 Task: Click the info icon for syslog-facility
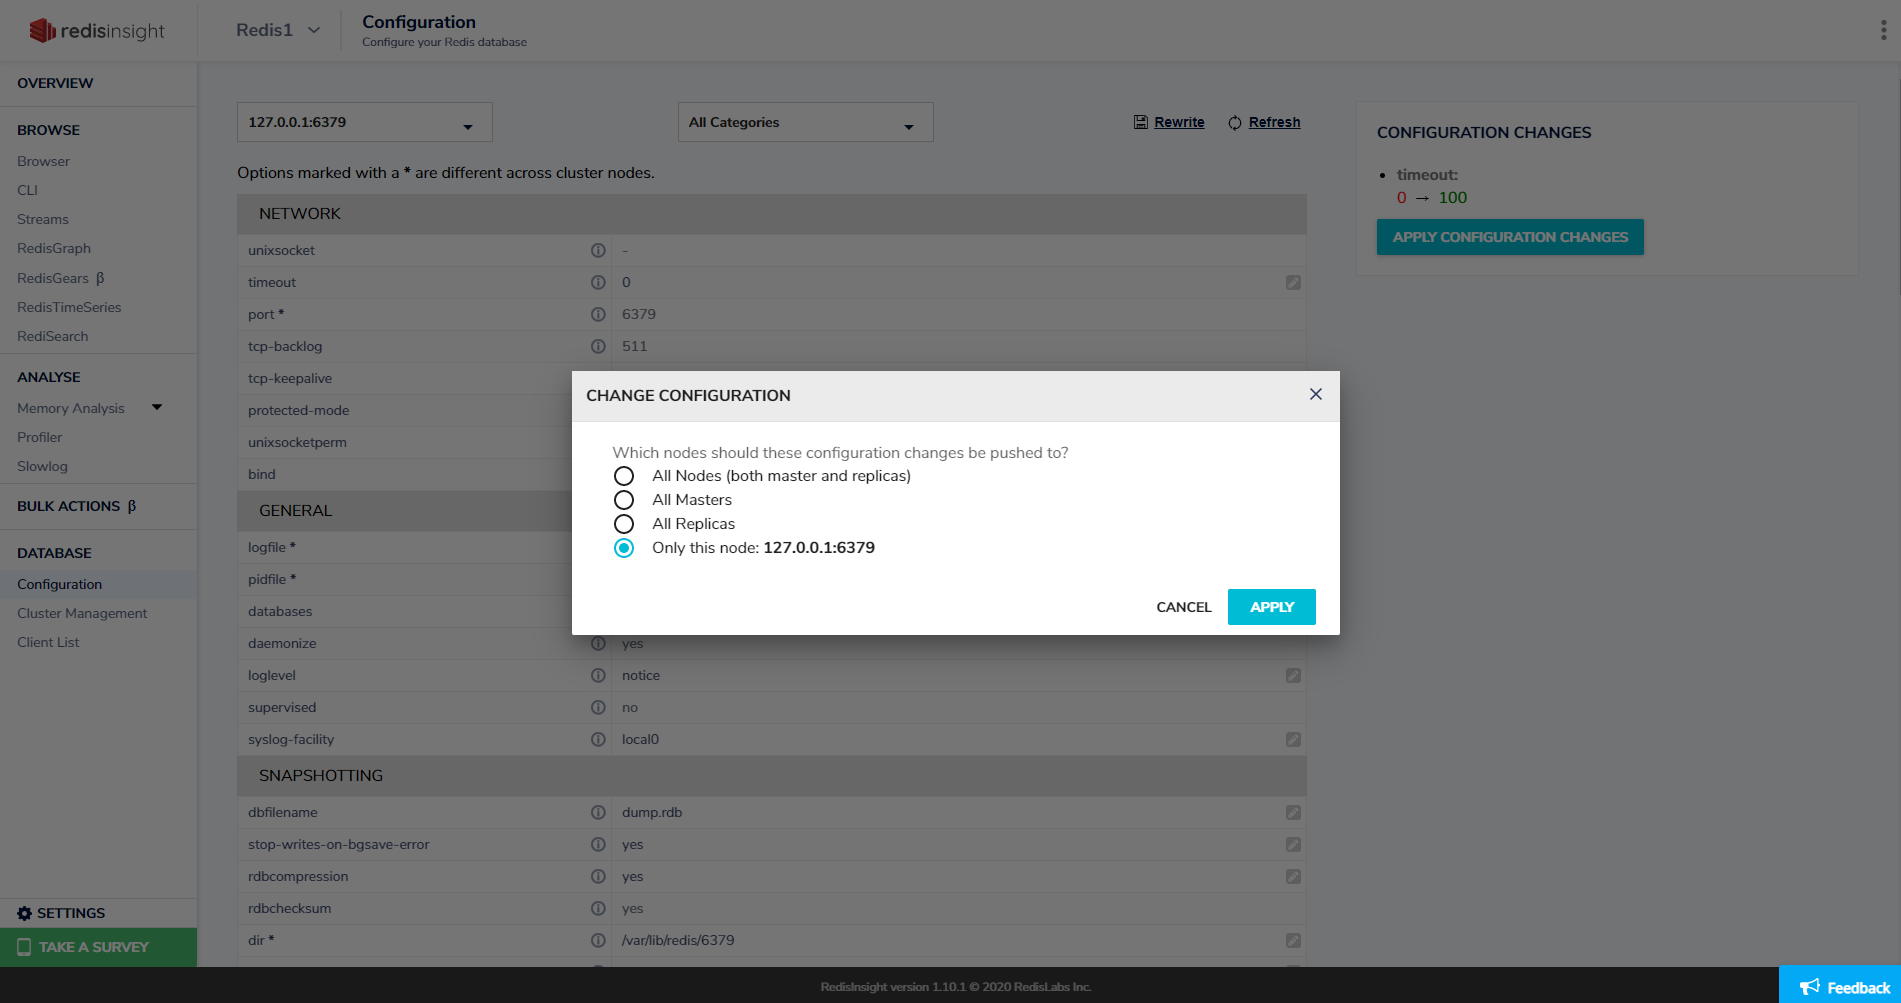coord(598,739)
